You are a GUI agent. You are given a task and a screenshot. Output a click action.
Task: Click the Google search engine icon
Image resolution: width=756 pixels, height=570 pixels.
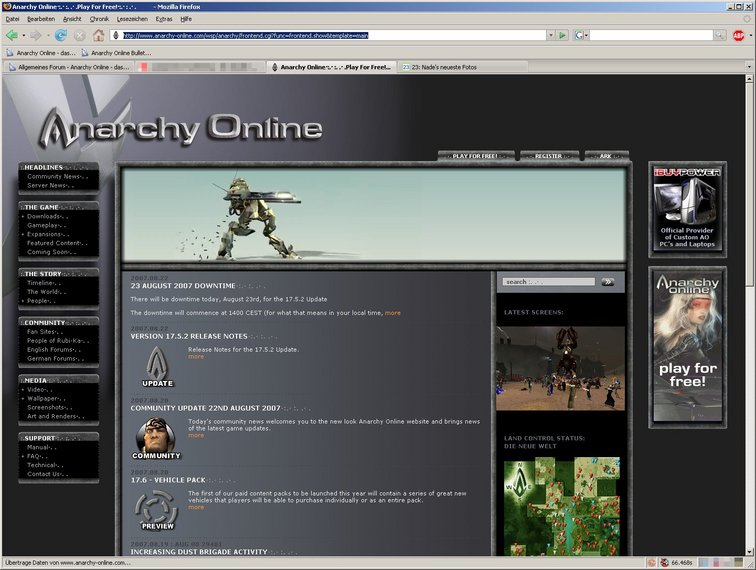(579, 35)
